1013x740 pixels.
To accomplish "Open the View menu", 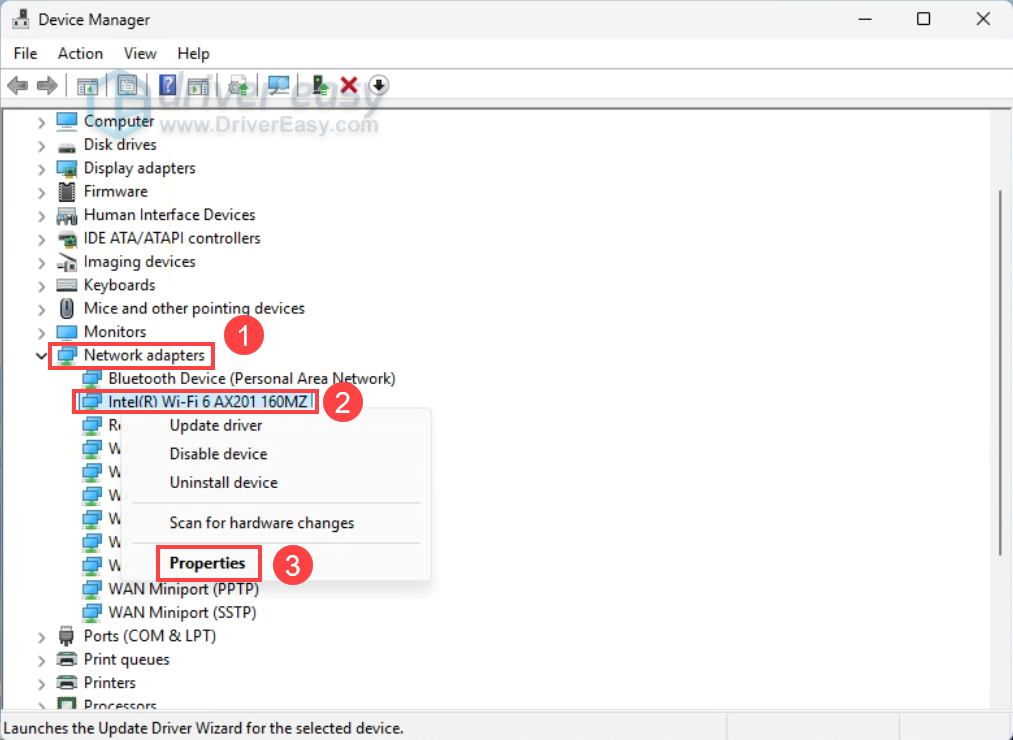I will coord(140,54).
